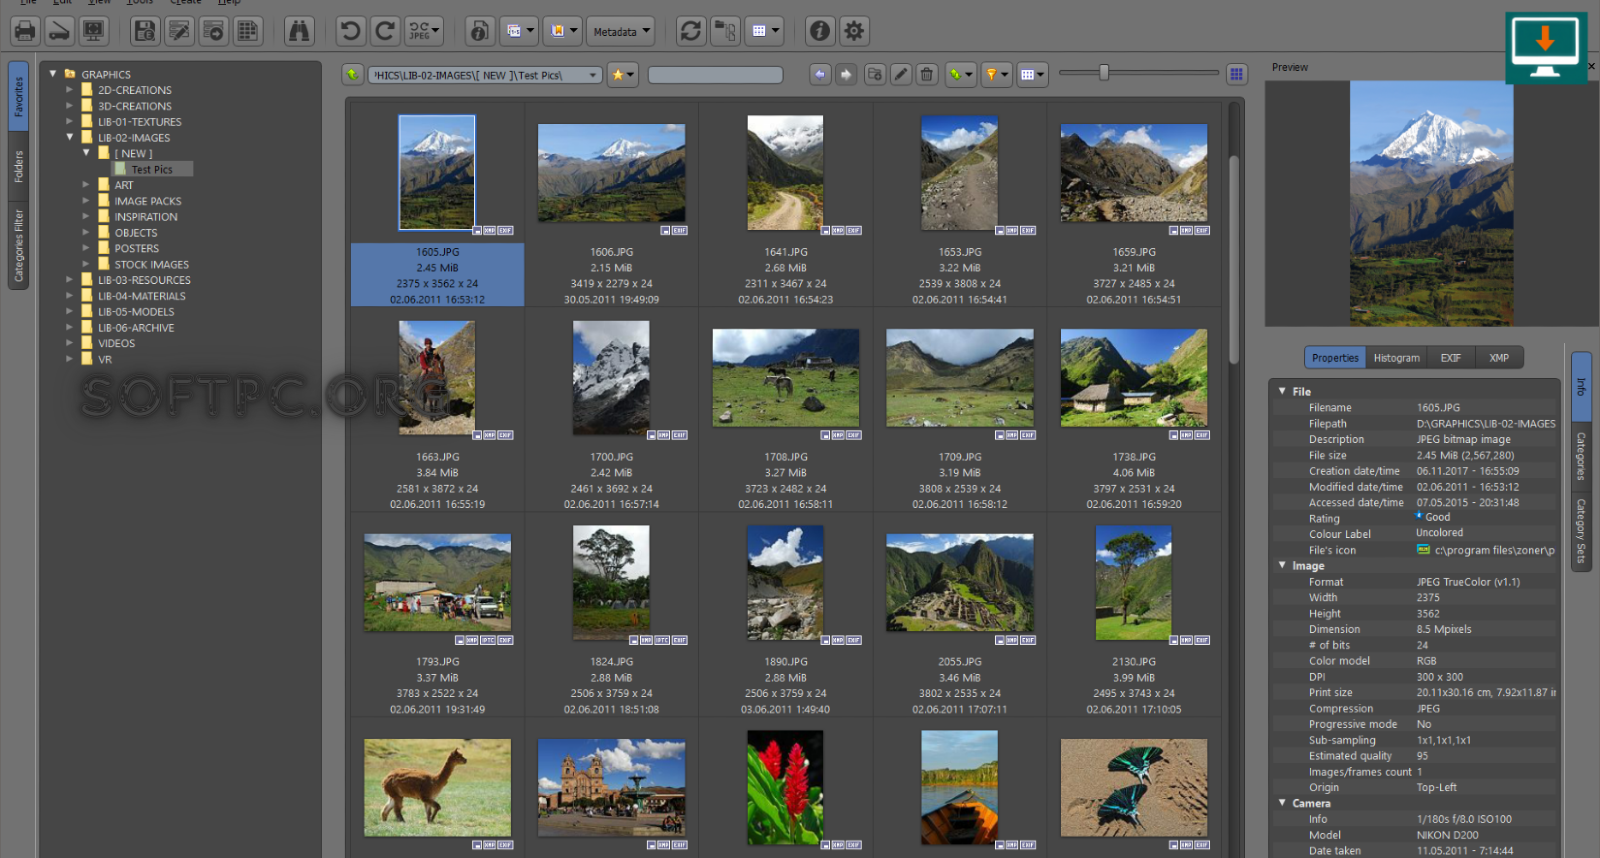Expand the STOCK IMAGES folder
This screenshot has width=1600, height=858.
pos(86,264)
